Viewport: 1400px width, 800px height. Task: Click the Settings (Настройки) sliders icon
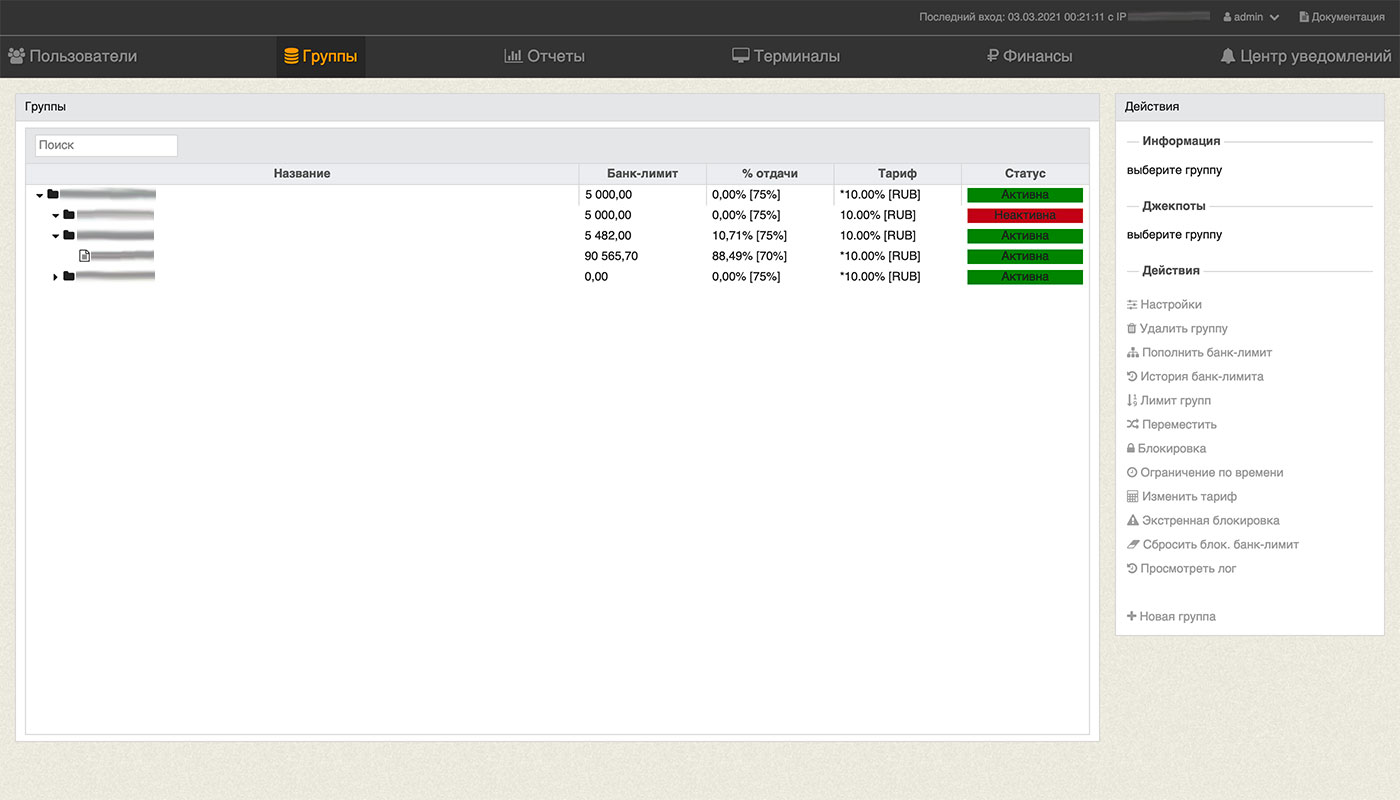pos(1132,305)
